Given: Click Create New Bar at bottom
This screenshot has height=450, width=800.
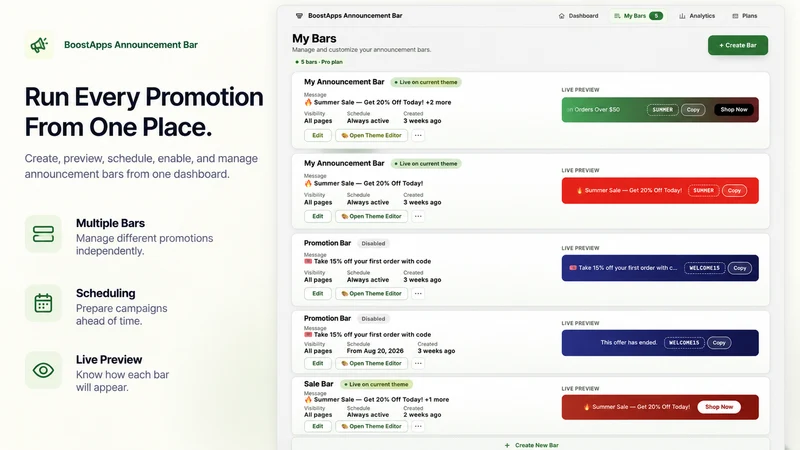Looking at the screenshot, I should point(531,445).
